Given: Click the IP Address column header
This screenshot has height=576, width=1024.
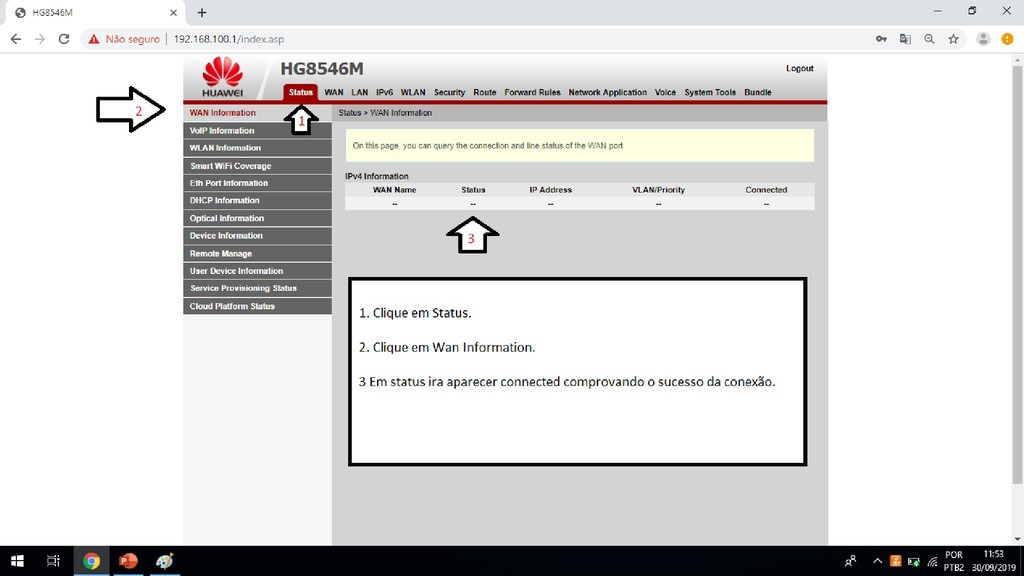Looking at the screenshot, I should click(551, 190).
